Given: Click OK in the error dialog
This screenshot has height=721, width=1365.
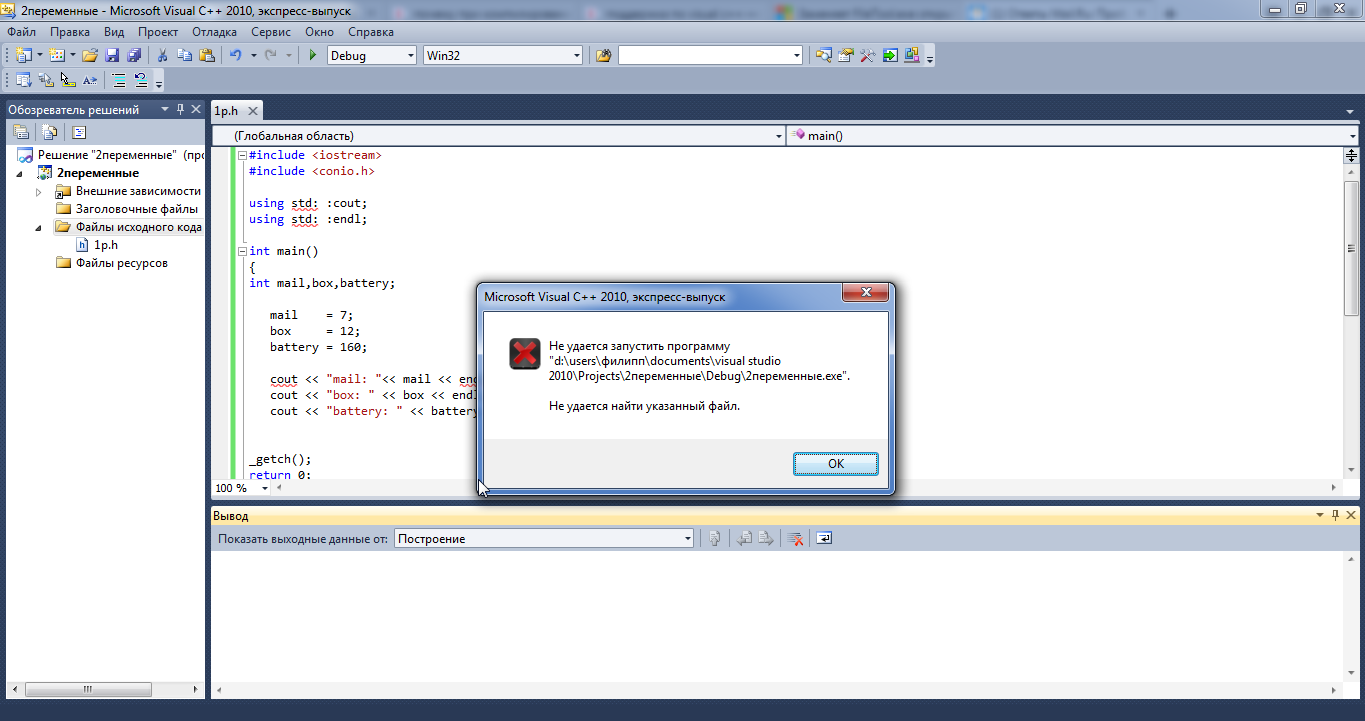Looking at the screenshot, I should tap(836, 464).
